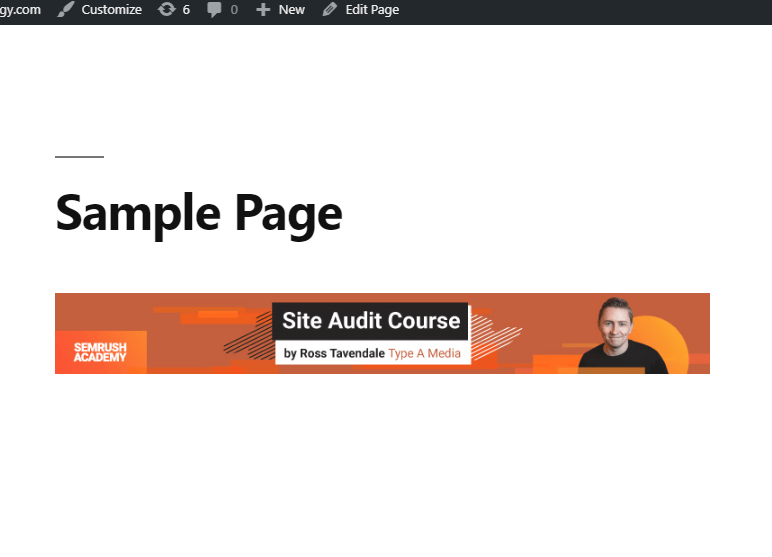This screenshot has height=557, width=772.
Task: Click the presenter photo in the banner
Action: [x=623, y=335]
